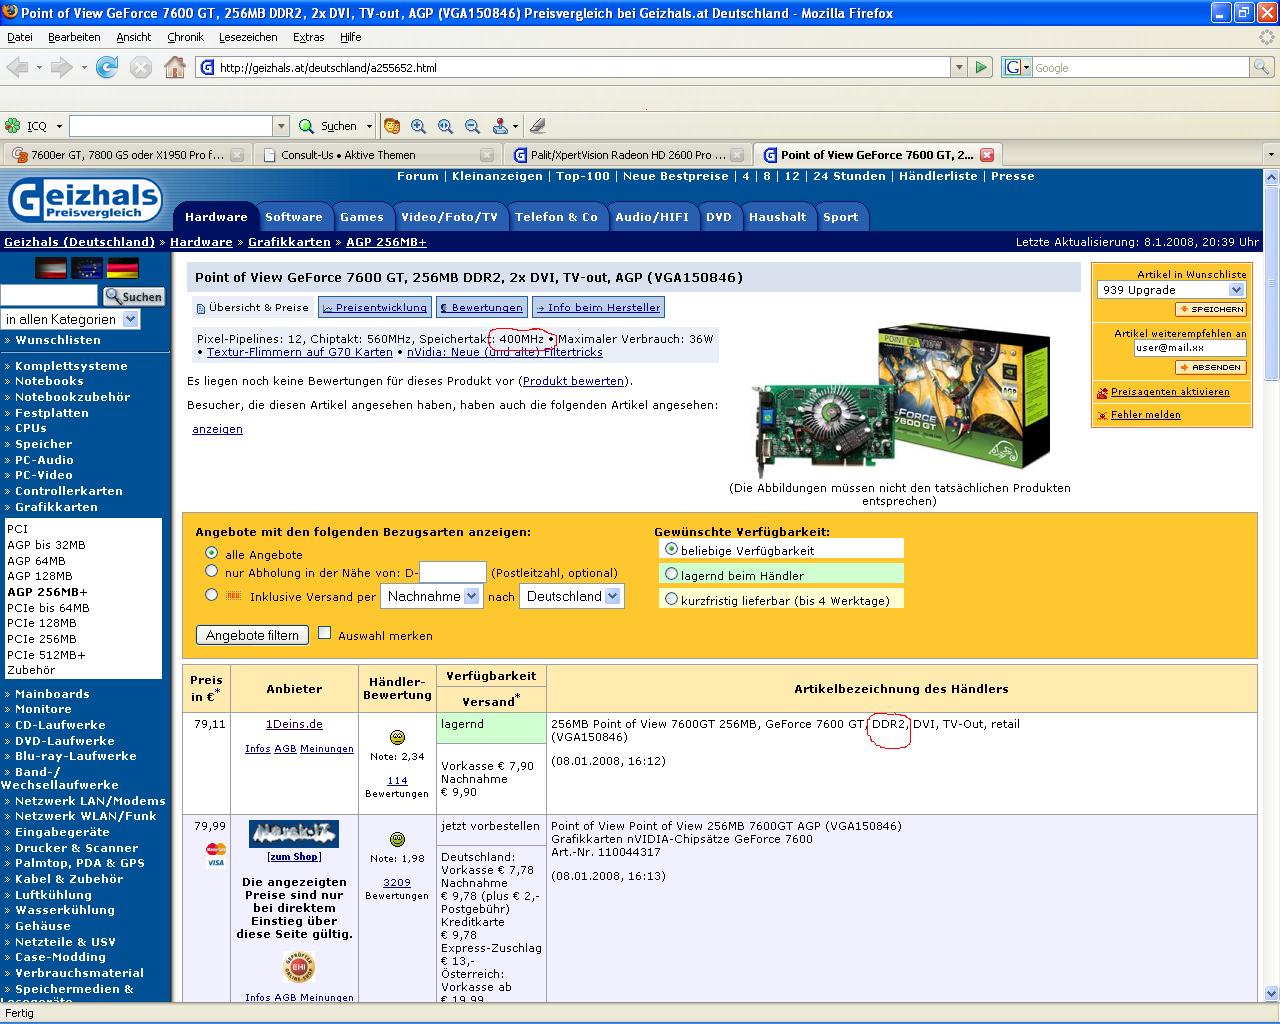
Task: Click the ICQ toolbar theatre masks icon
Action: coord(392,126)
